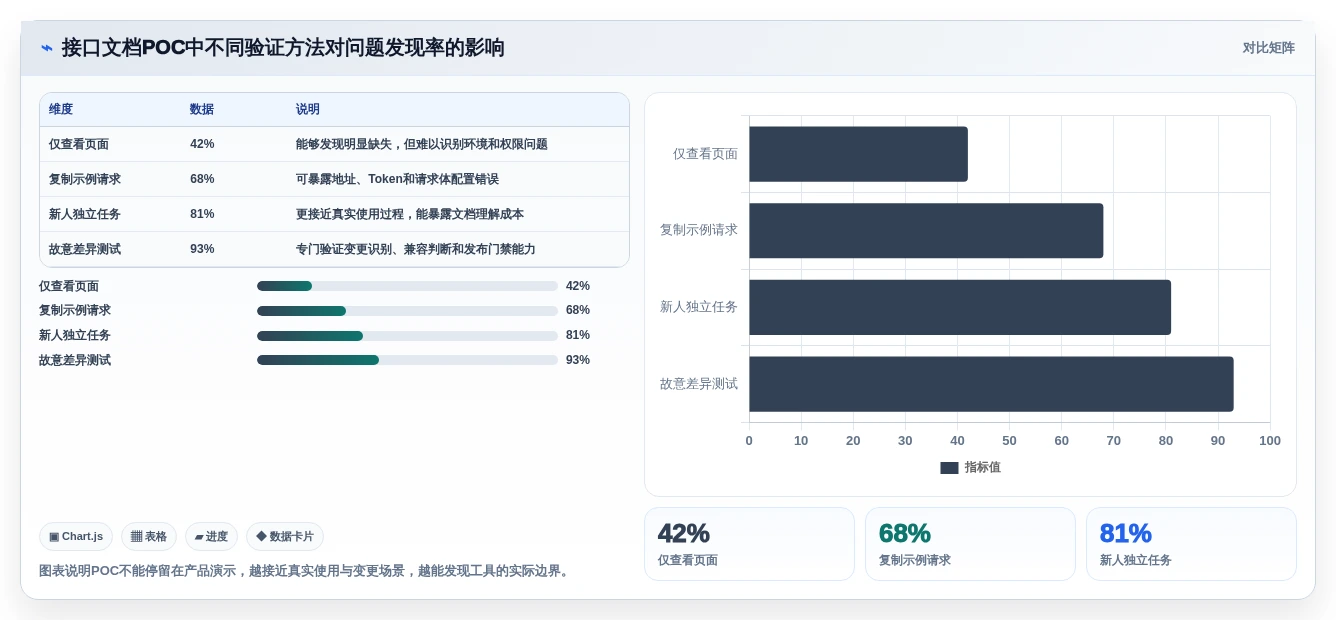The height and width of the screenshot is (620, 1336).
Task: Click the Chart.js tag chip
Action: tap(76, 537)
